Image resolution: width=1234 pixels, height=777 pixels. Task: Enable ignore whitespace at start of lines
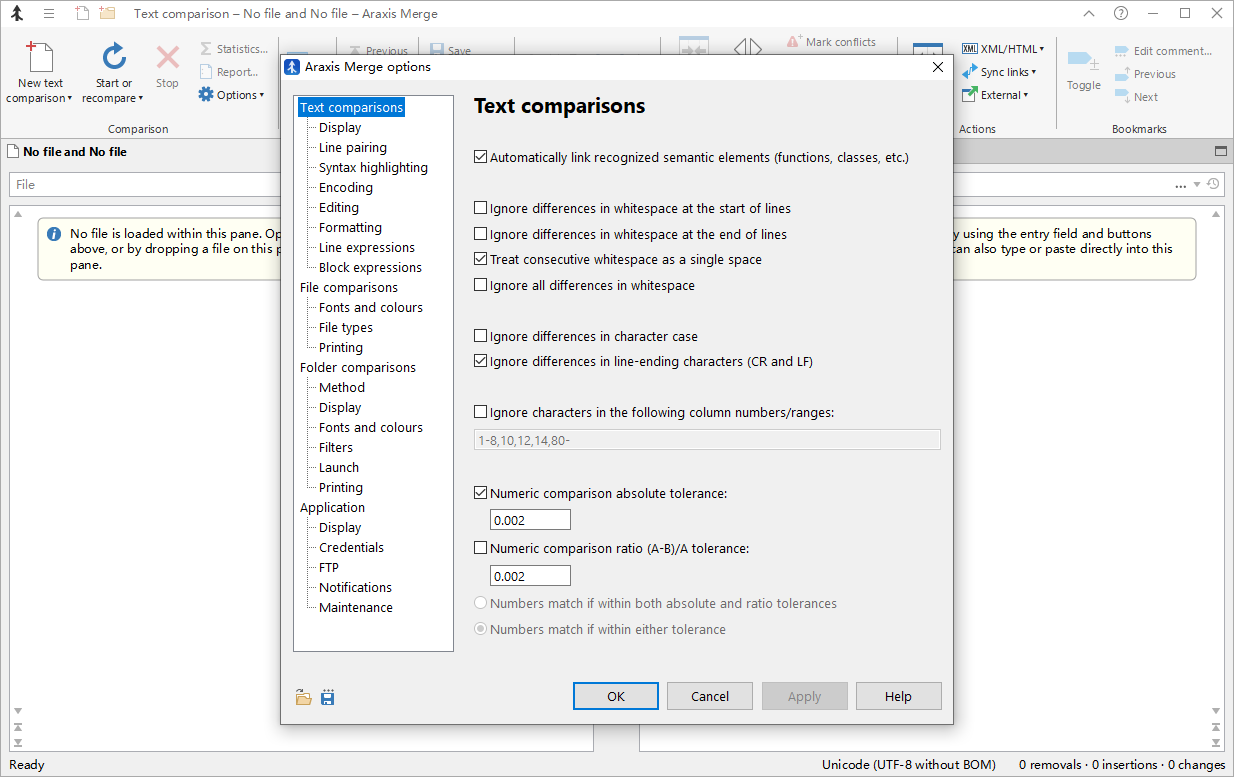click(481, 209)
